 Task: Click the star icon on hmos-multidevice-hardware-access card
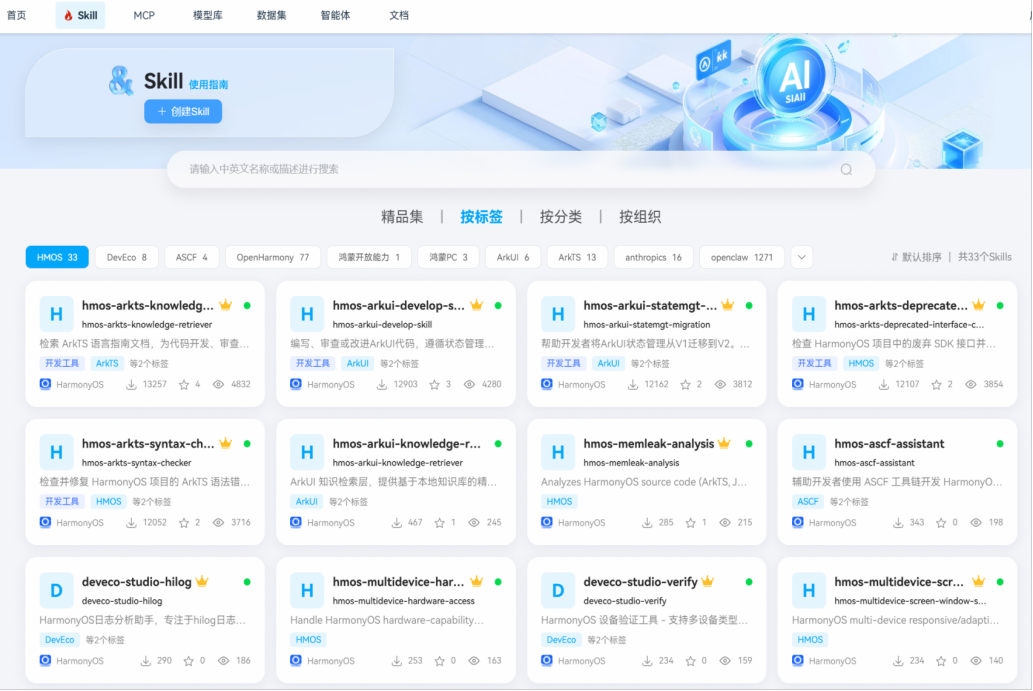tap(439, 661)
